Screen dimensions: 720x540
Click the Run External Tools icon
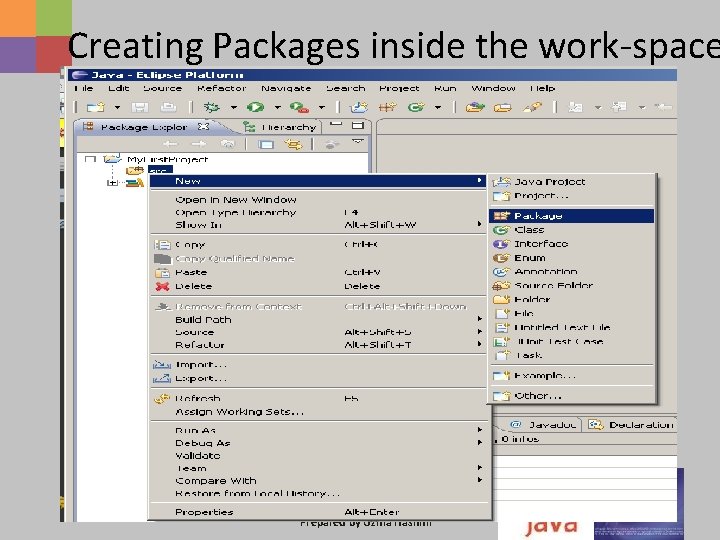(299, 107)
